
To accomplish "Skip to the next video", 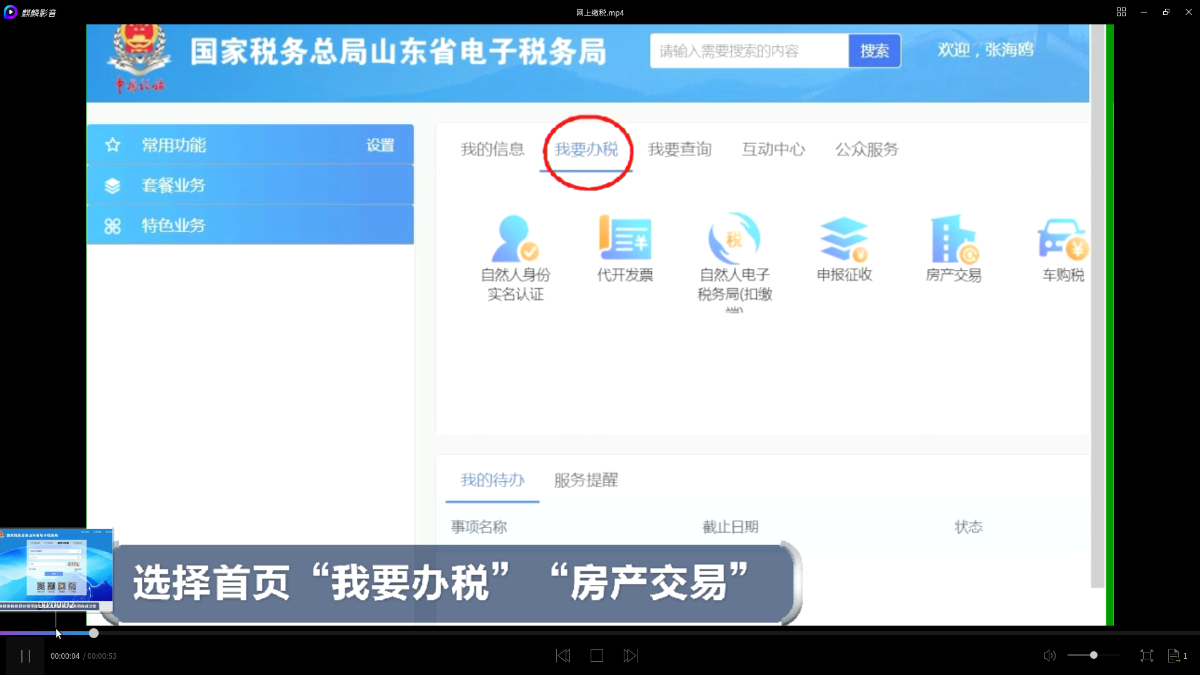I will tap(630, 656).
